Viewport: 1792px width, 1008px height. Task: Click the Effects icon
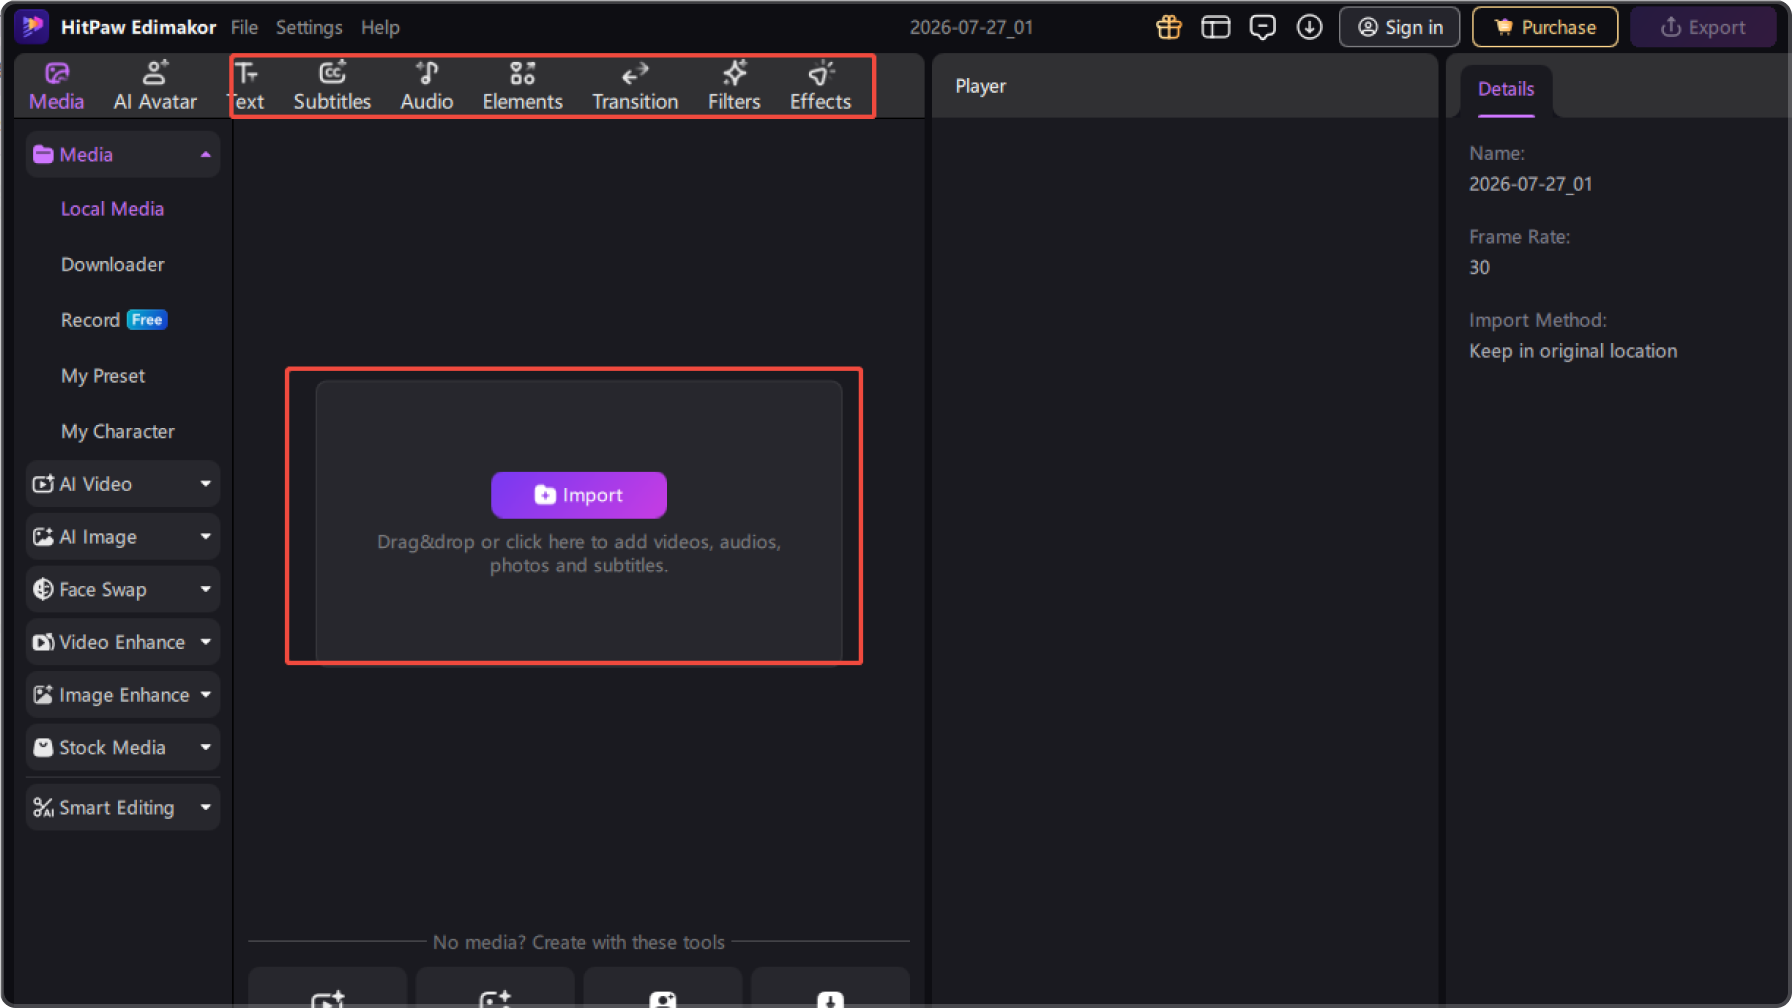821,73
